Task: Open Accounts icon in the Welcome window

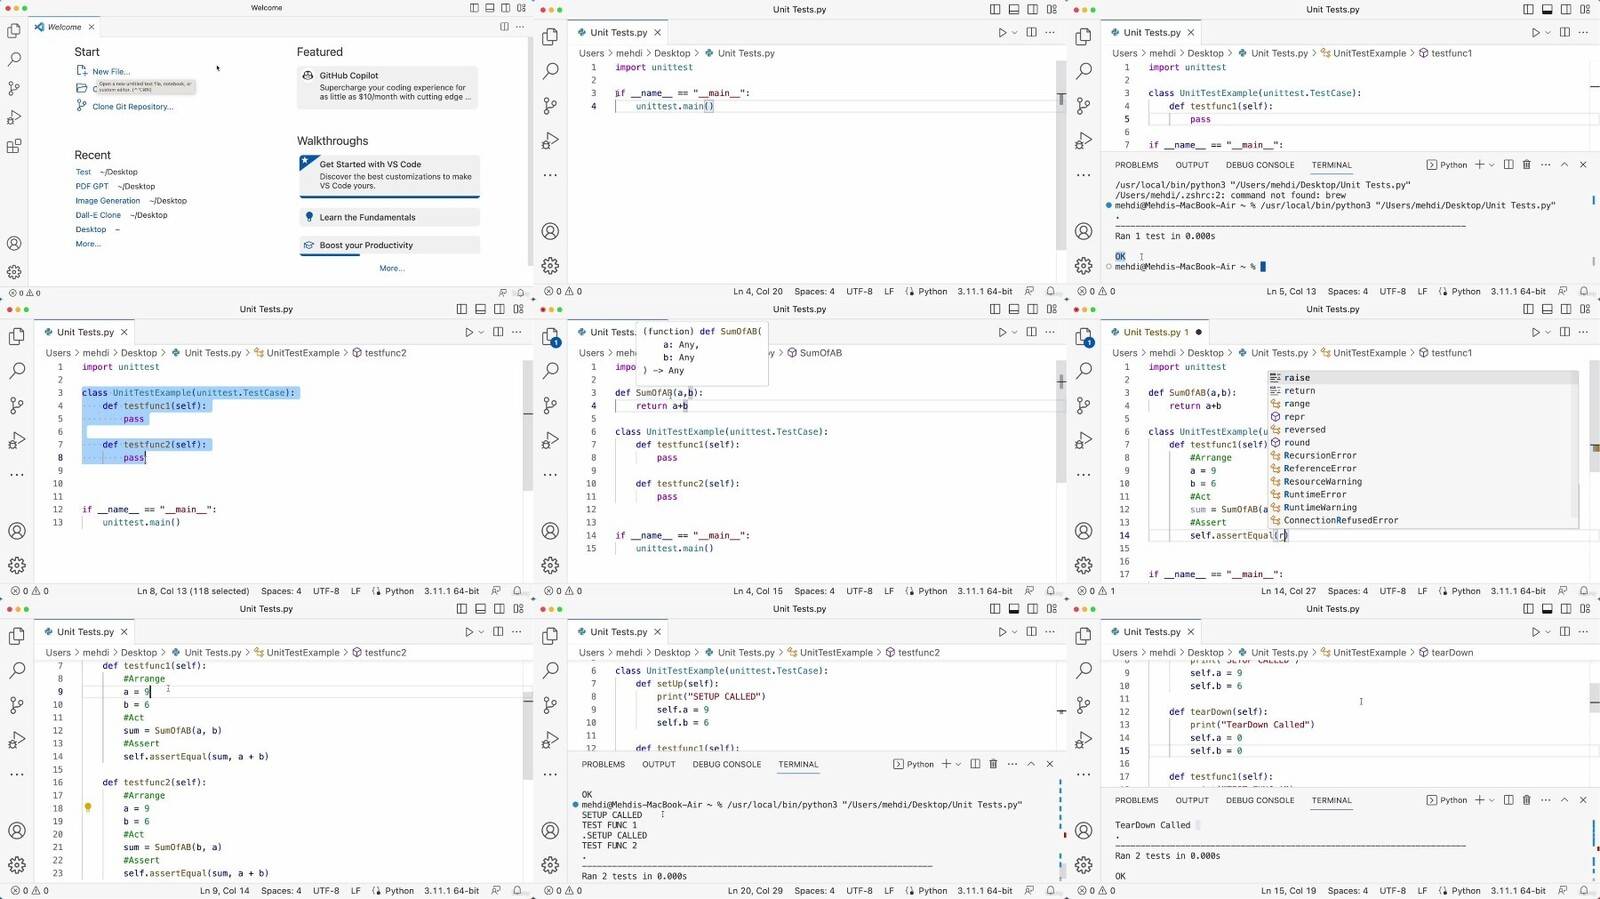Action: 14,243
